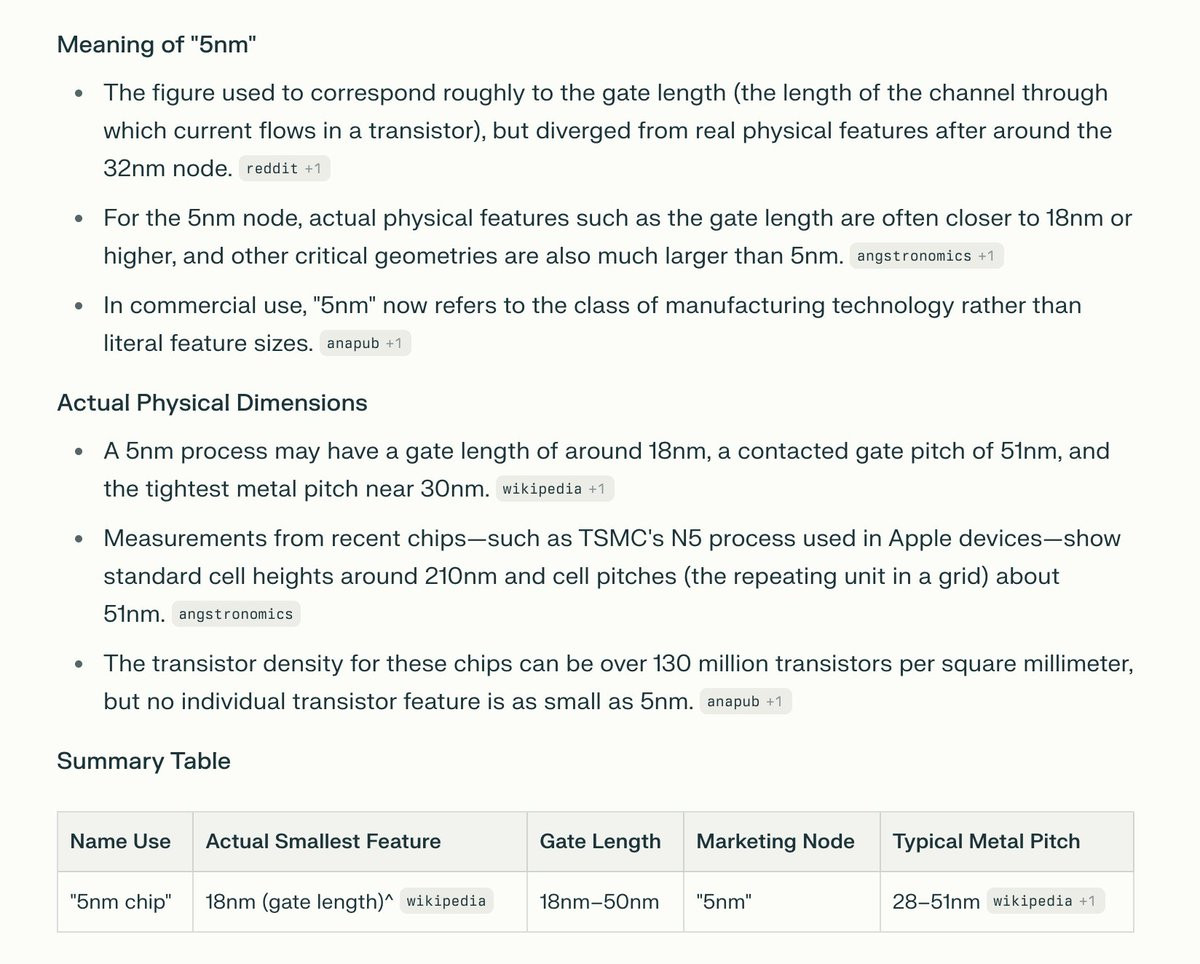Click the 28–51nm metal pitch value
The width and height of the screenshot is (1200, 964).
[936, 901]
